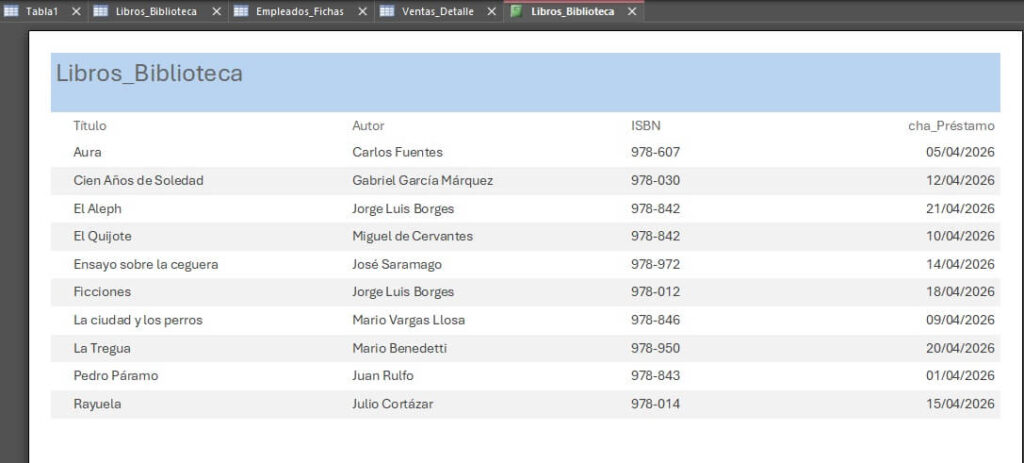Click loan date 09/04/2026
Image resolution: width=1024 pixels, height=463 pixels.
pyautogui.click(x=961, y=319)
